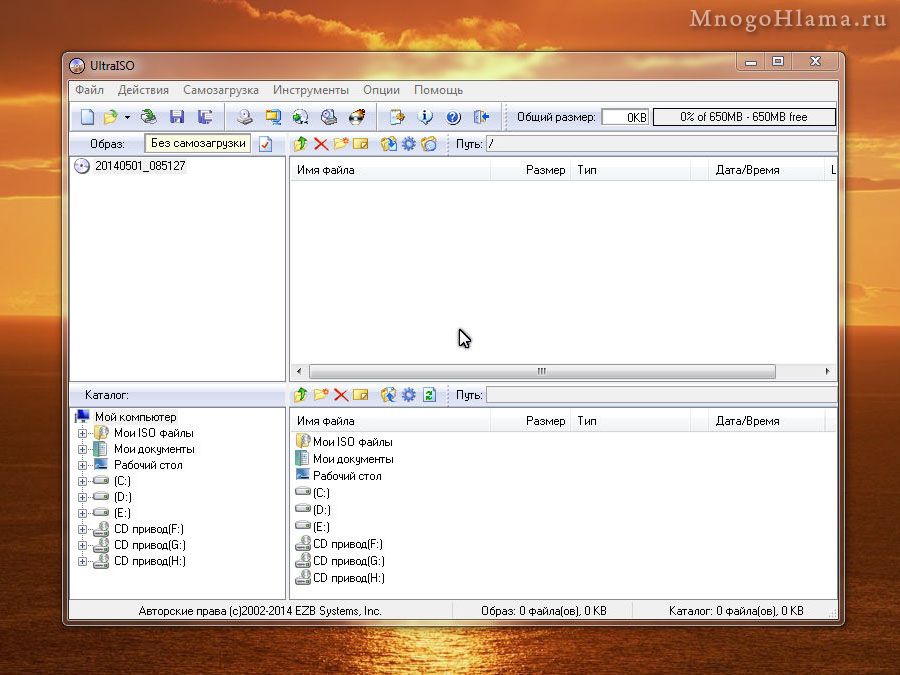Click the image info 'i' icon
900x675 pixels.
(425, 117)
